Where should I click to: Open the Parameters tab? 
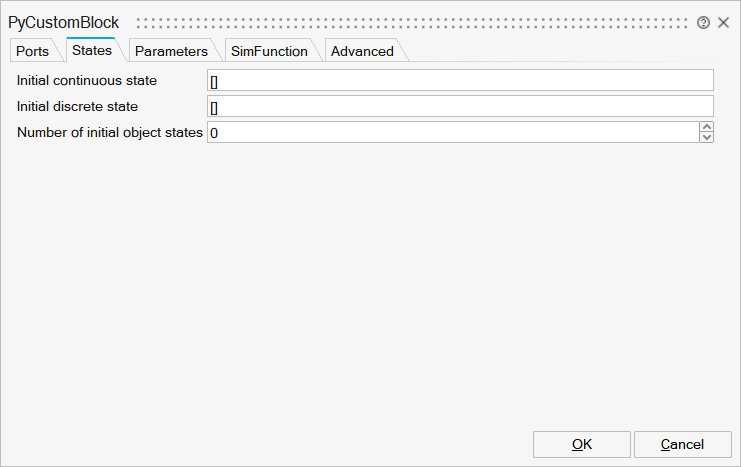tap(171, 51)
